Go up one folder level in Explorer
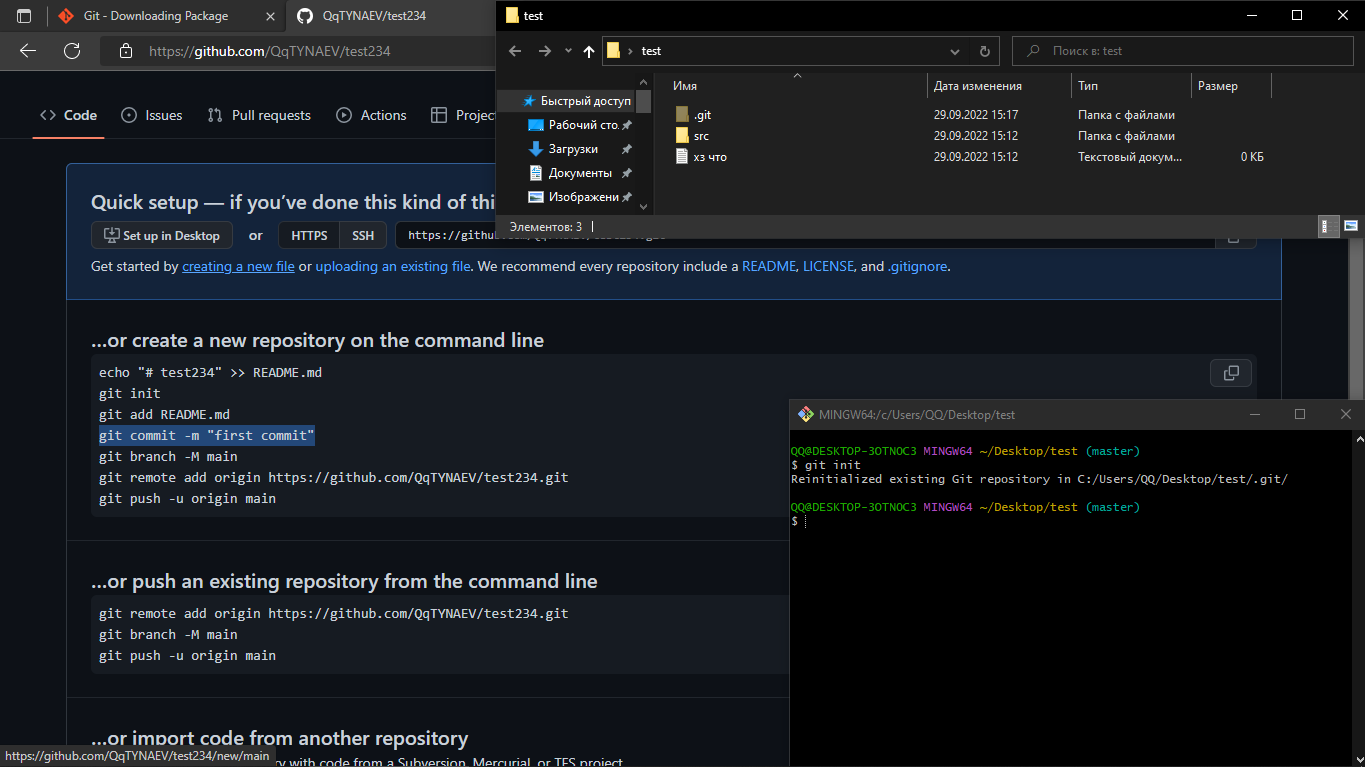Screen dimensions: 1365x767 pyautogui.click(x=588, y=51)
